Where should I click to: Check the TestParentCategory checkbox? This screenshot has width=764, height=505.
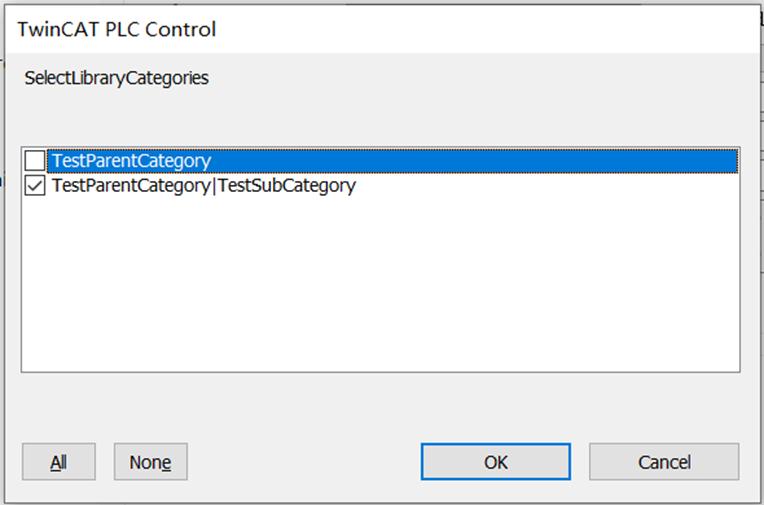(35, 161)
